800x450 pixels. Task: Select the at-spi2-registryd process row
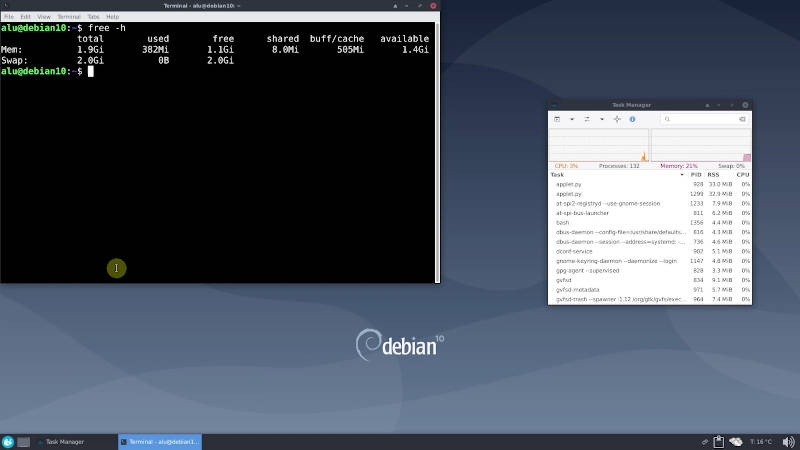pyautogui.click(x=649, y=203)
